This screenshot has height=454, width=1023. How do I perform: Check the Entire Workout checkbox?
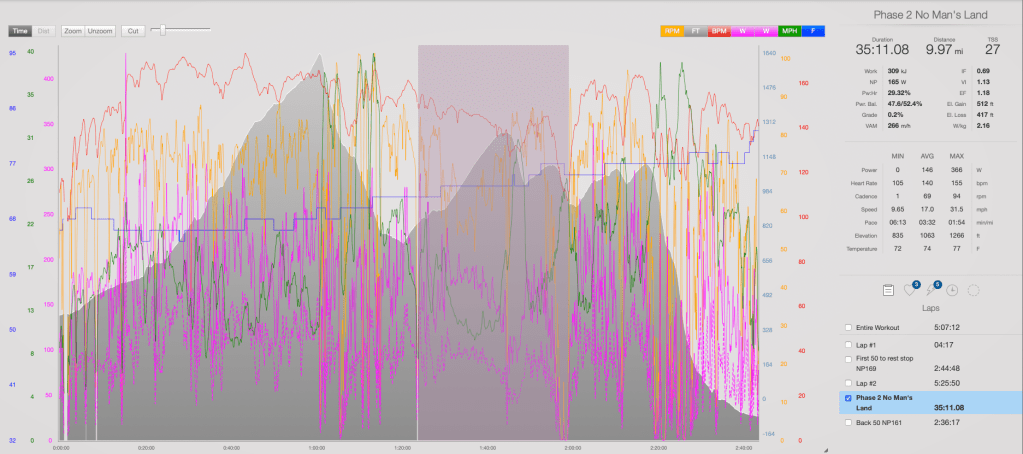[x=849, y=327]
